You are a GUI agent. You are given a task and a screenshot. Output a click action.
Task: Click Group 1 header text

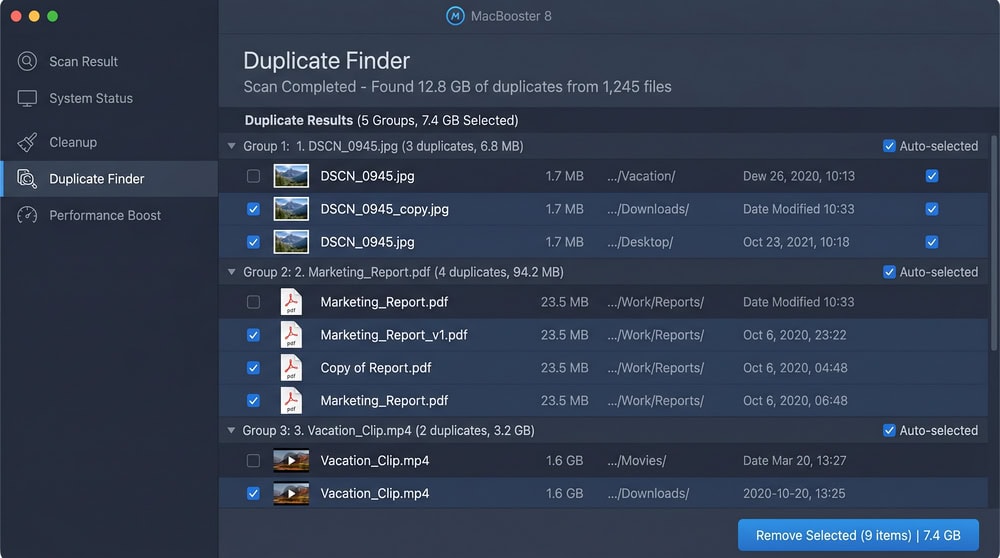coord(383,146)
